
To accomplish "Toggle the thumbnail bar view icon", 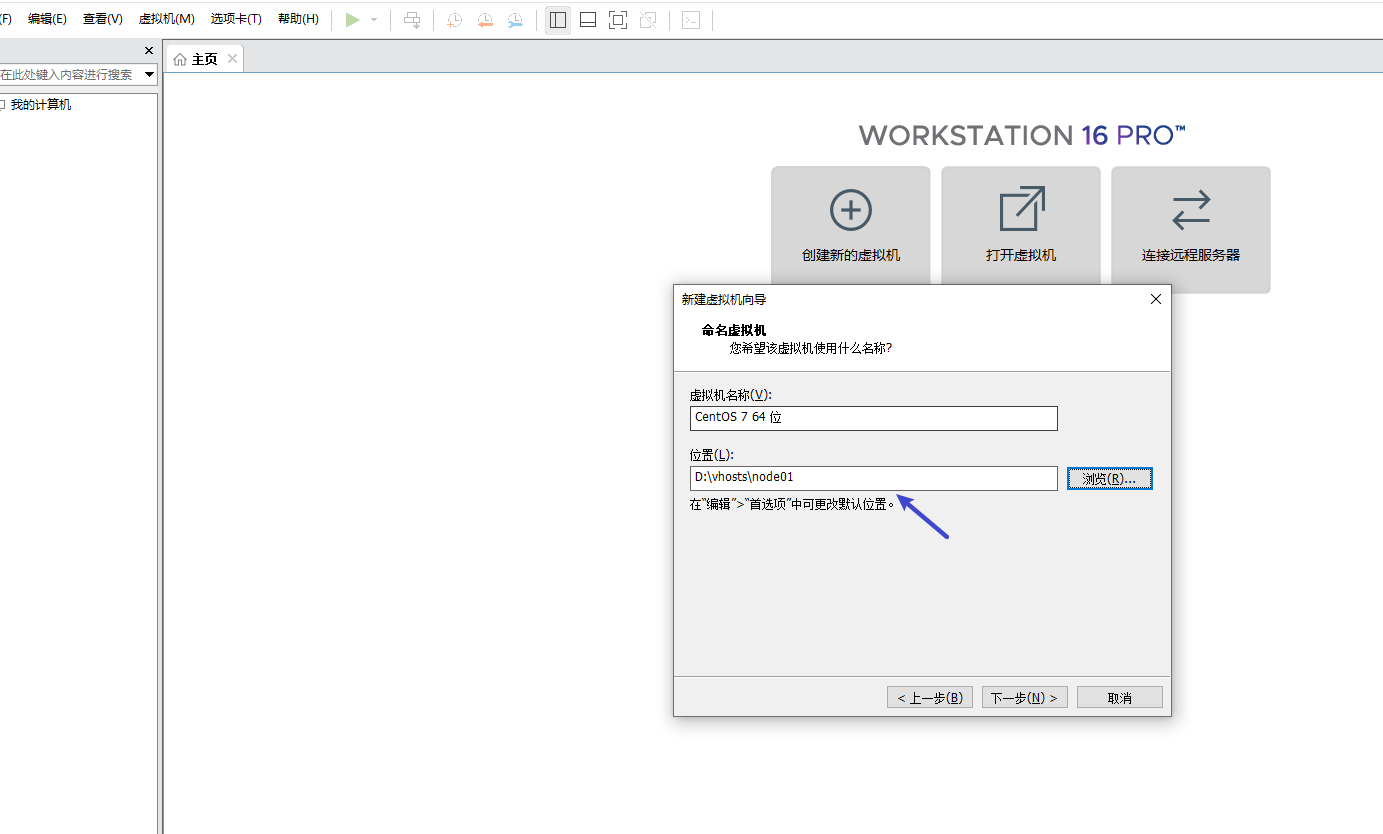I will point(588,20).
